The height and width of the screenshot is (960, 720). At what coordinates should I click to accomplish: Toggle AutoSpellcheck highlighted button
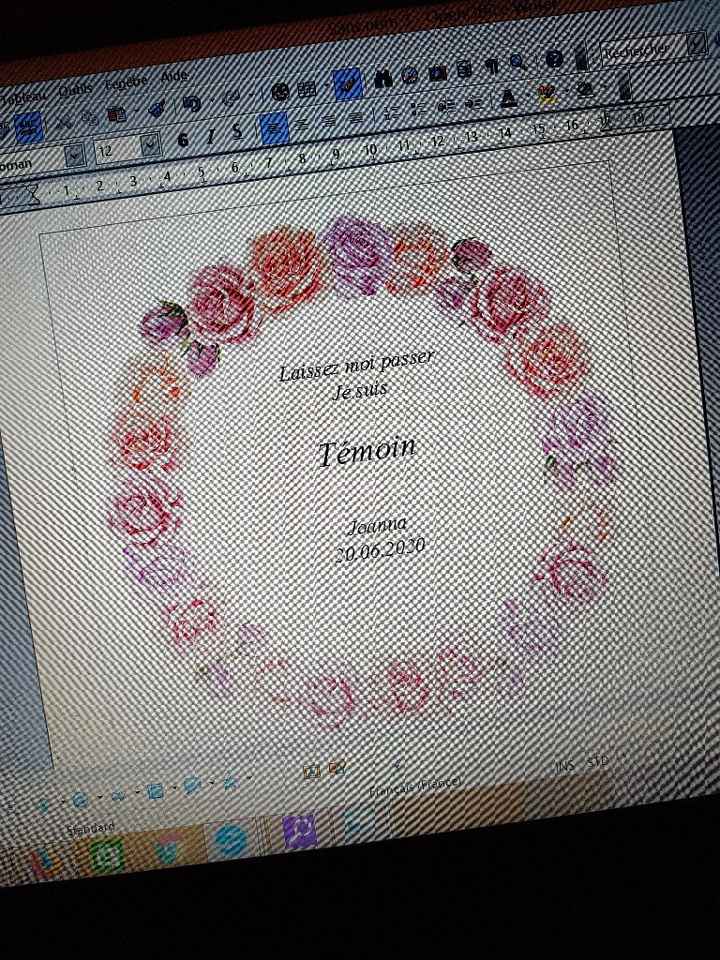coord(28,127)
